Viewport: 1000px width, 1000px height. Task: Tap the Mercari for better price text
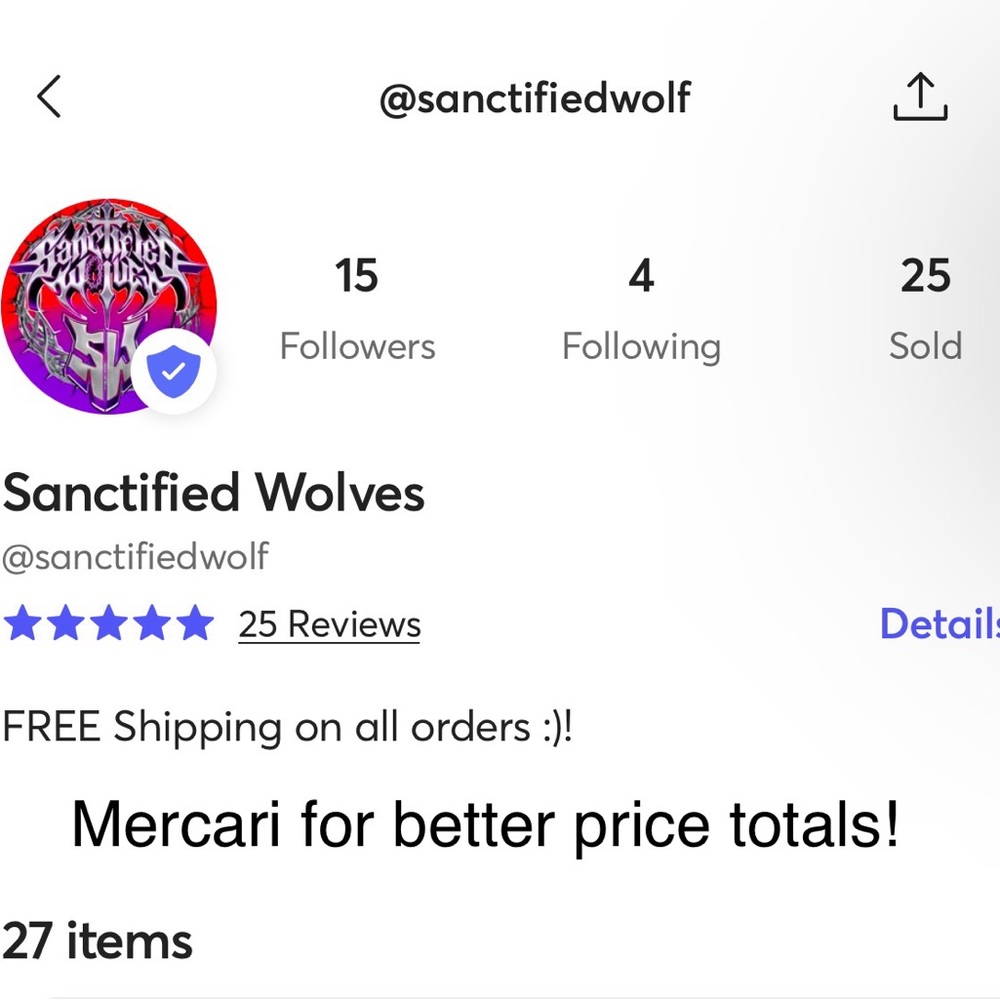485,826
